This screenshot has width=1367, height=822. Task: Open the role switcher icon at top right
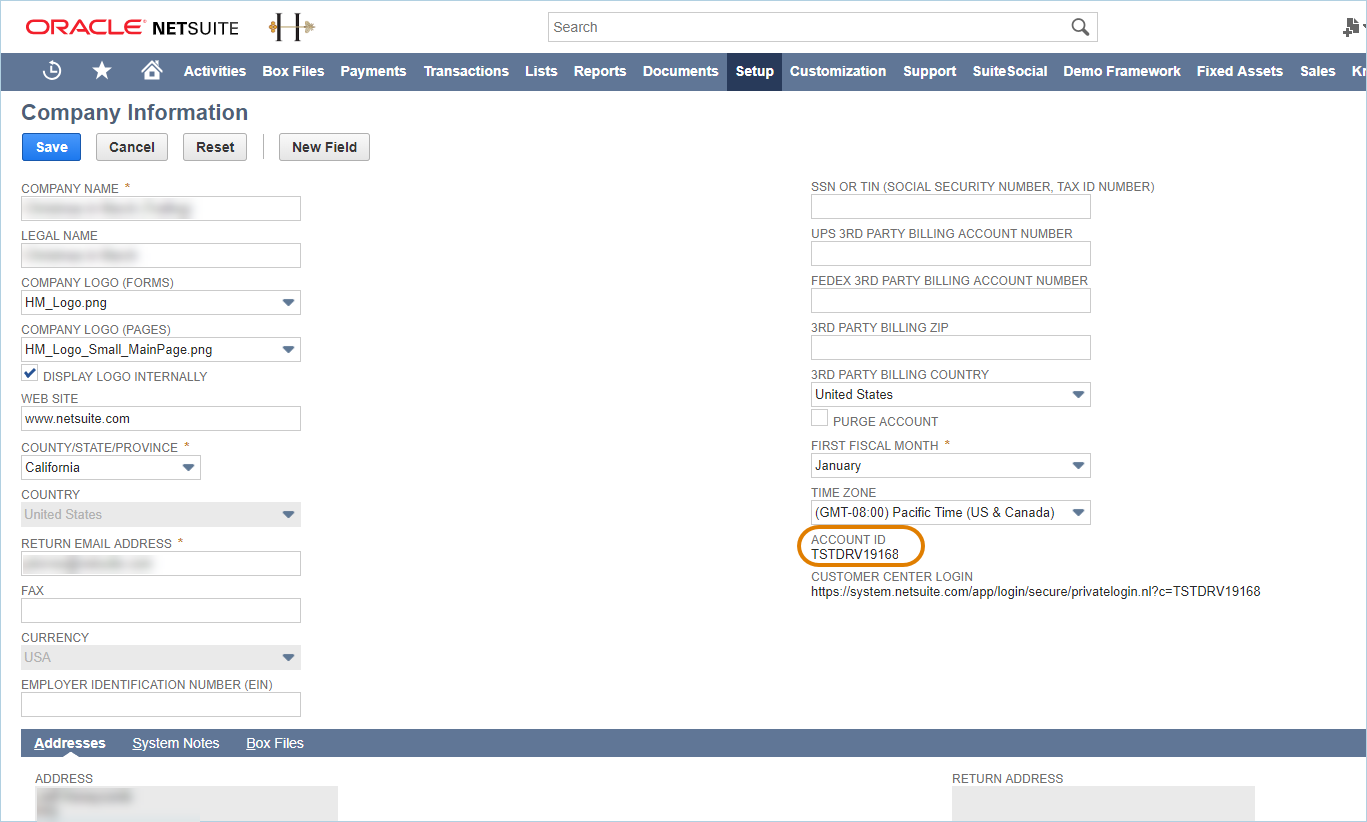tap(1353, 28)
